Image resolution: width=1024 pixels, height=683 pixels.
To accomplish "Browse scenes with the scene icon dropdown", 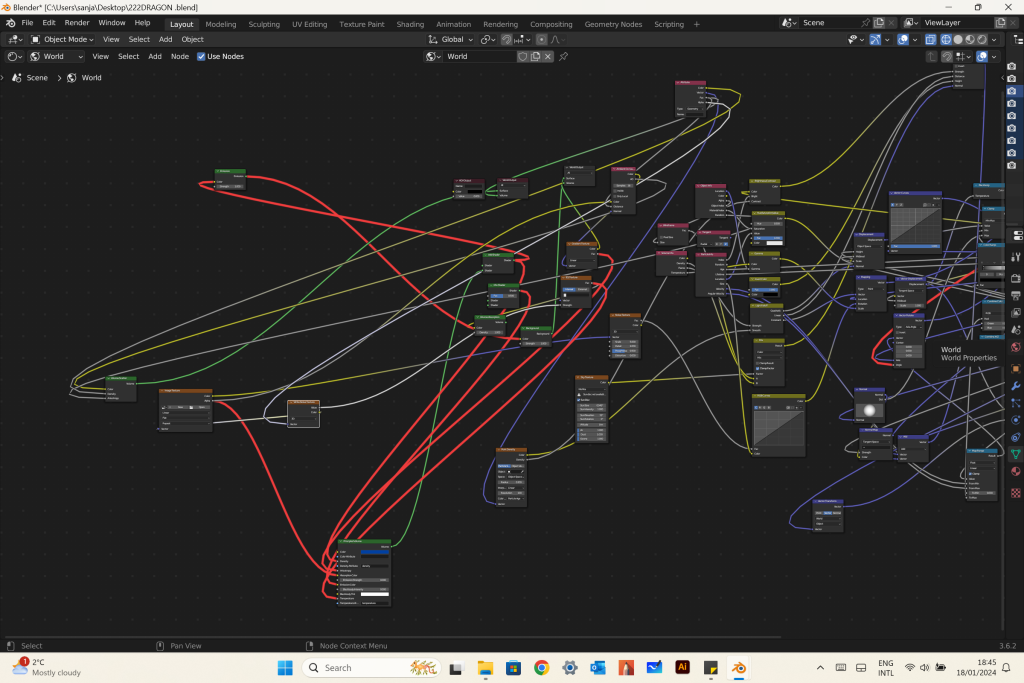I will pos(790,23).
